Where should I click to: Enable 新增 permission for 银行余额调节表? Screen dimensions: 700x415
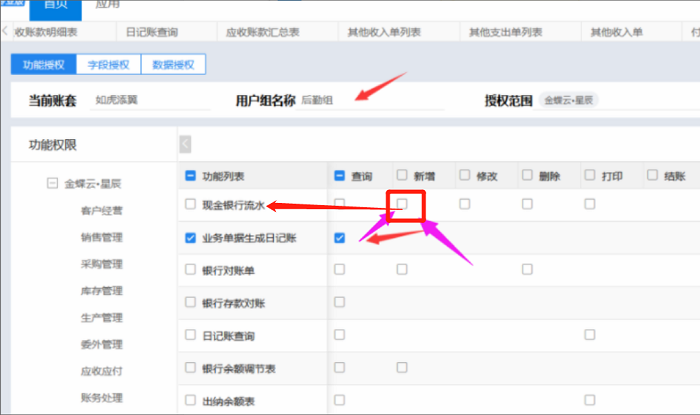pyautogui.click(x=402, y=367)
